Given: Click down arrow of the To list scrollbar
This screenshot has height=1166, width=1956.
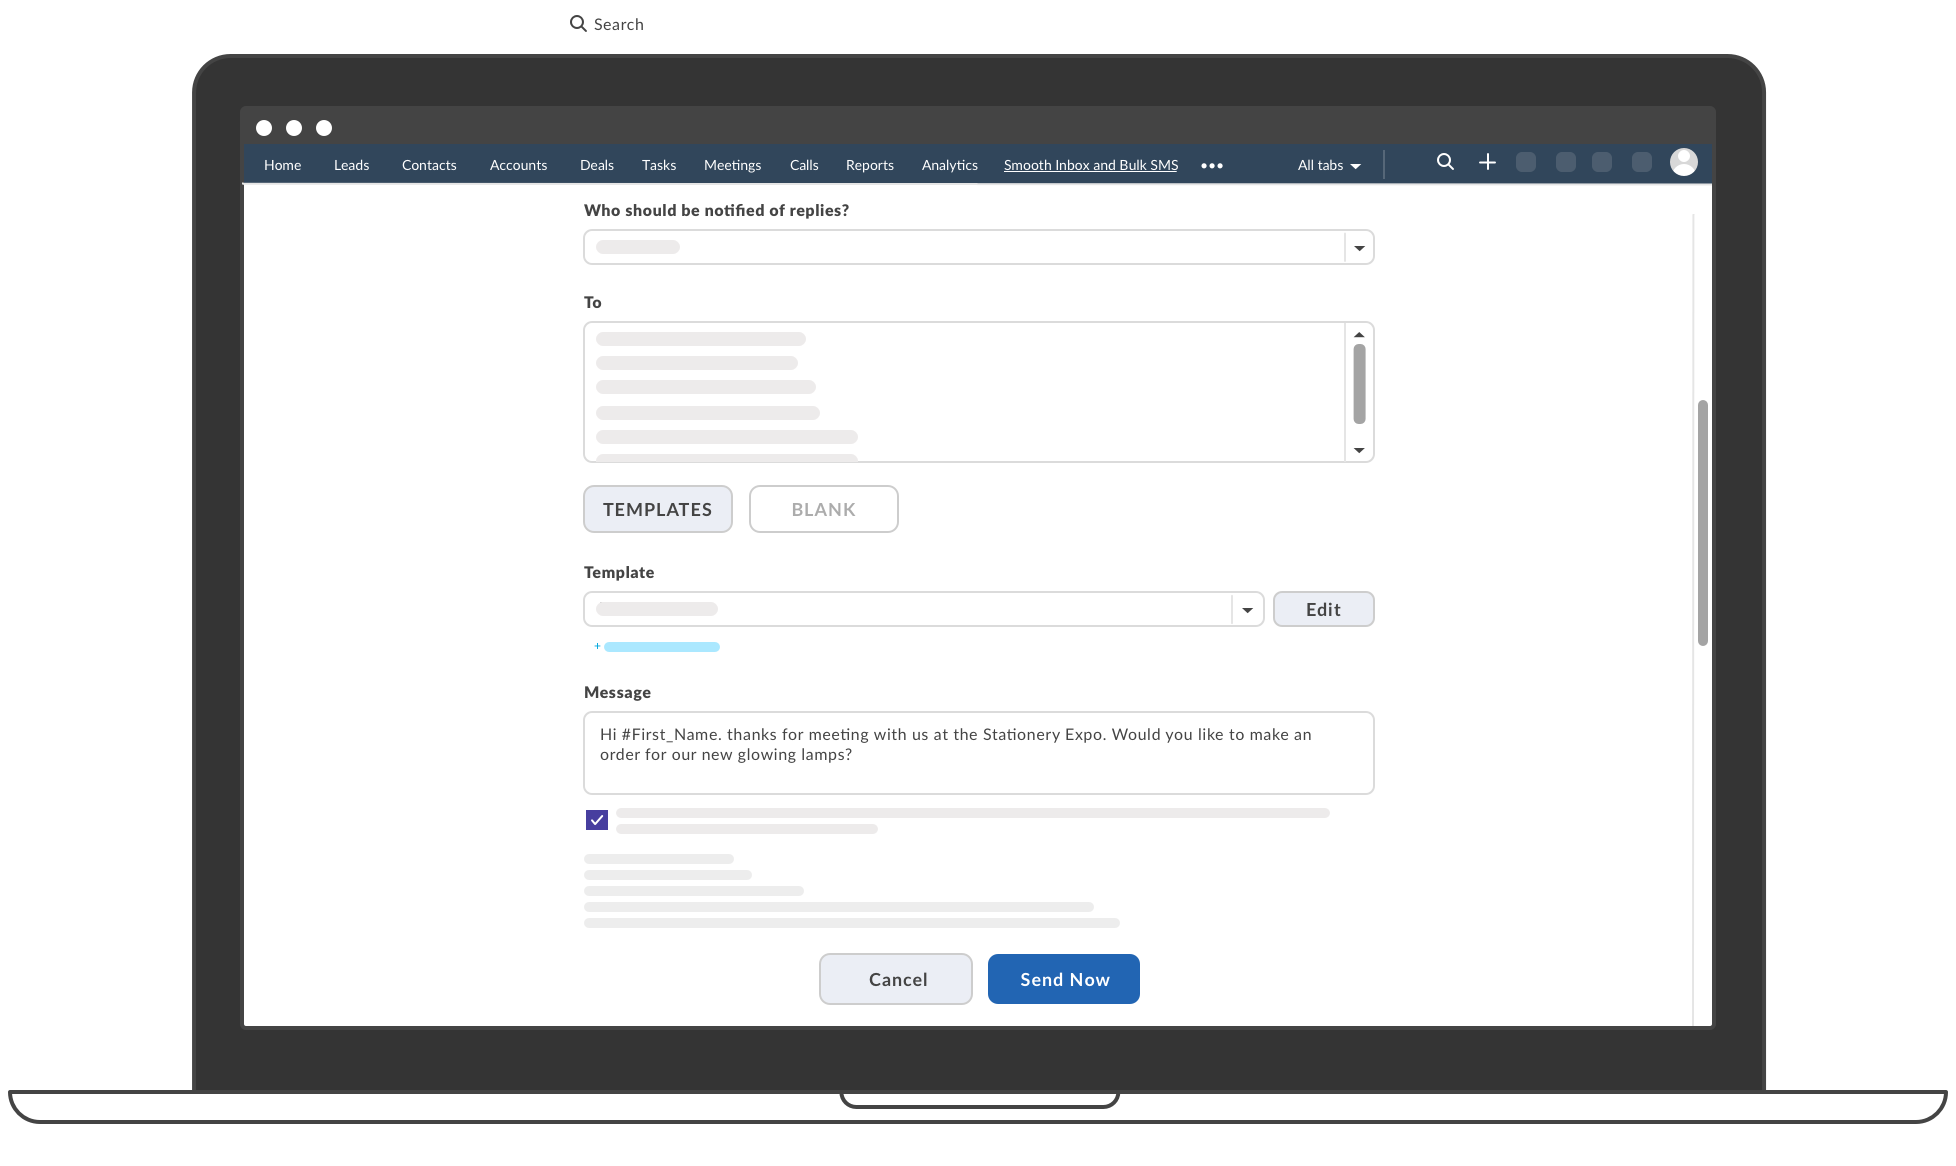Looking at the screenshot, I should [1359, 450].
